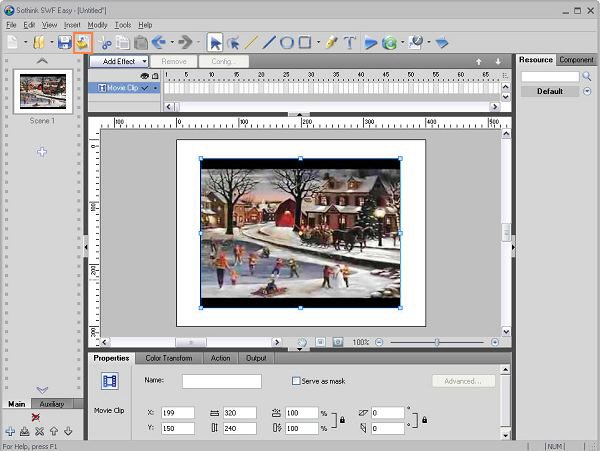This screenshot has width=600, height=451.
Task: Open the Preview options dropdown arrow
Action: (x=403, y=42)
